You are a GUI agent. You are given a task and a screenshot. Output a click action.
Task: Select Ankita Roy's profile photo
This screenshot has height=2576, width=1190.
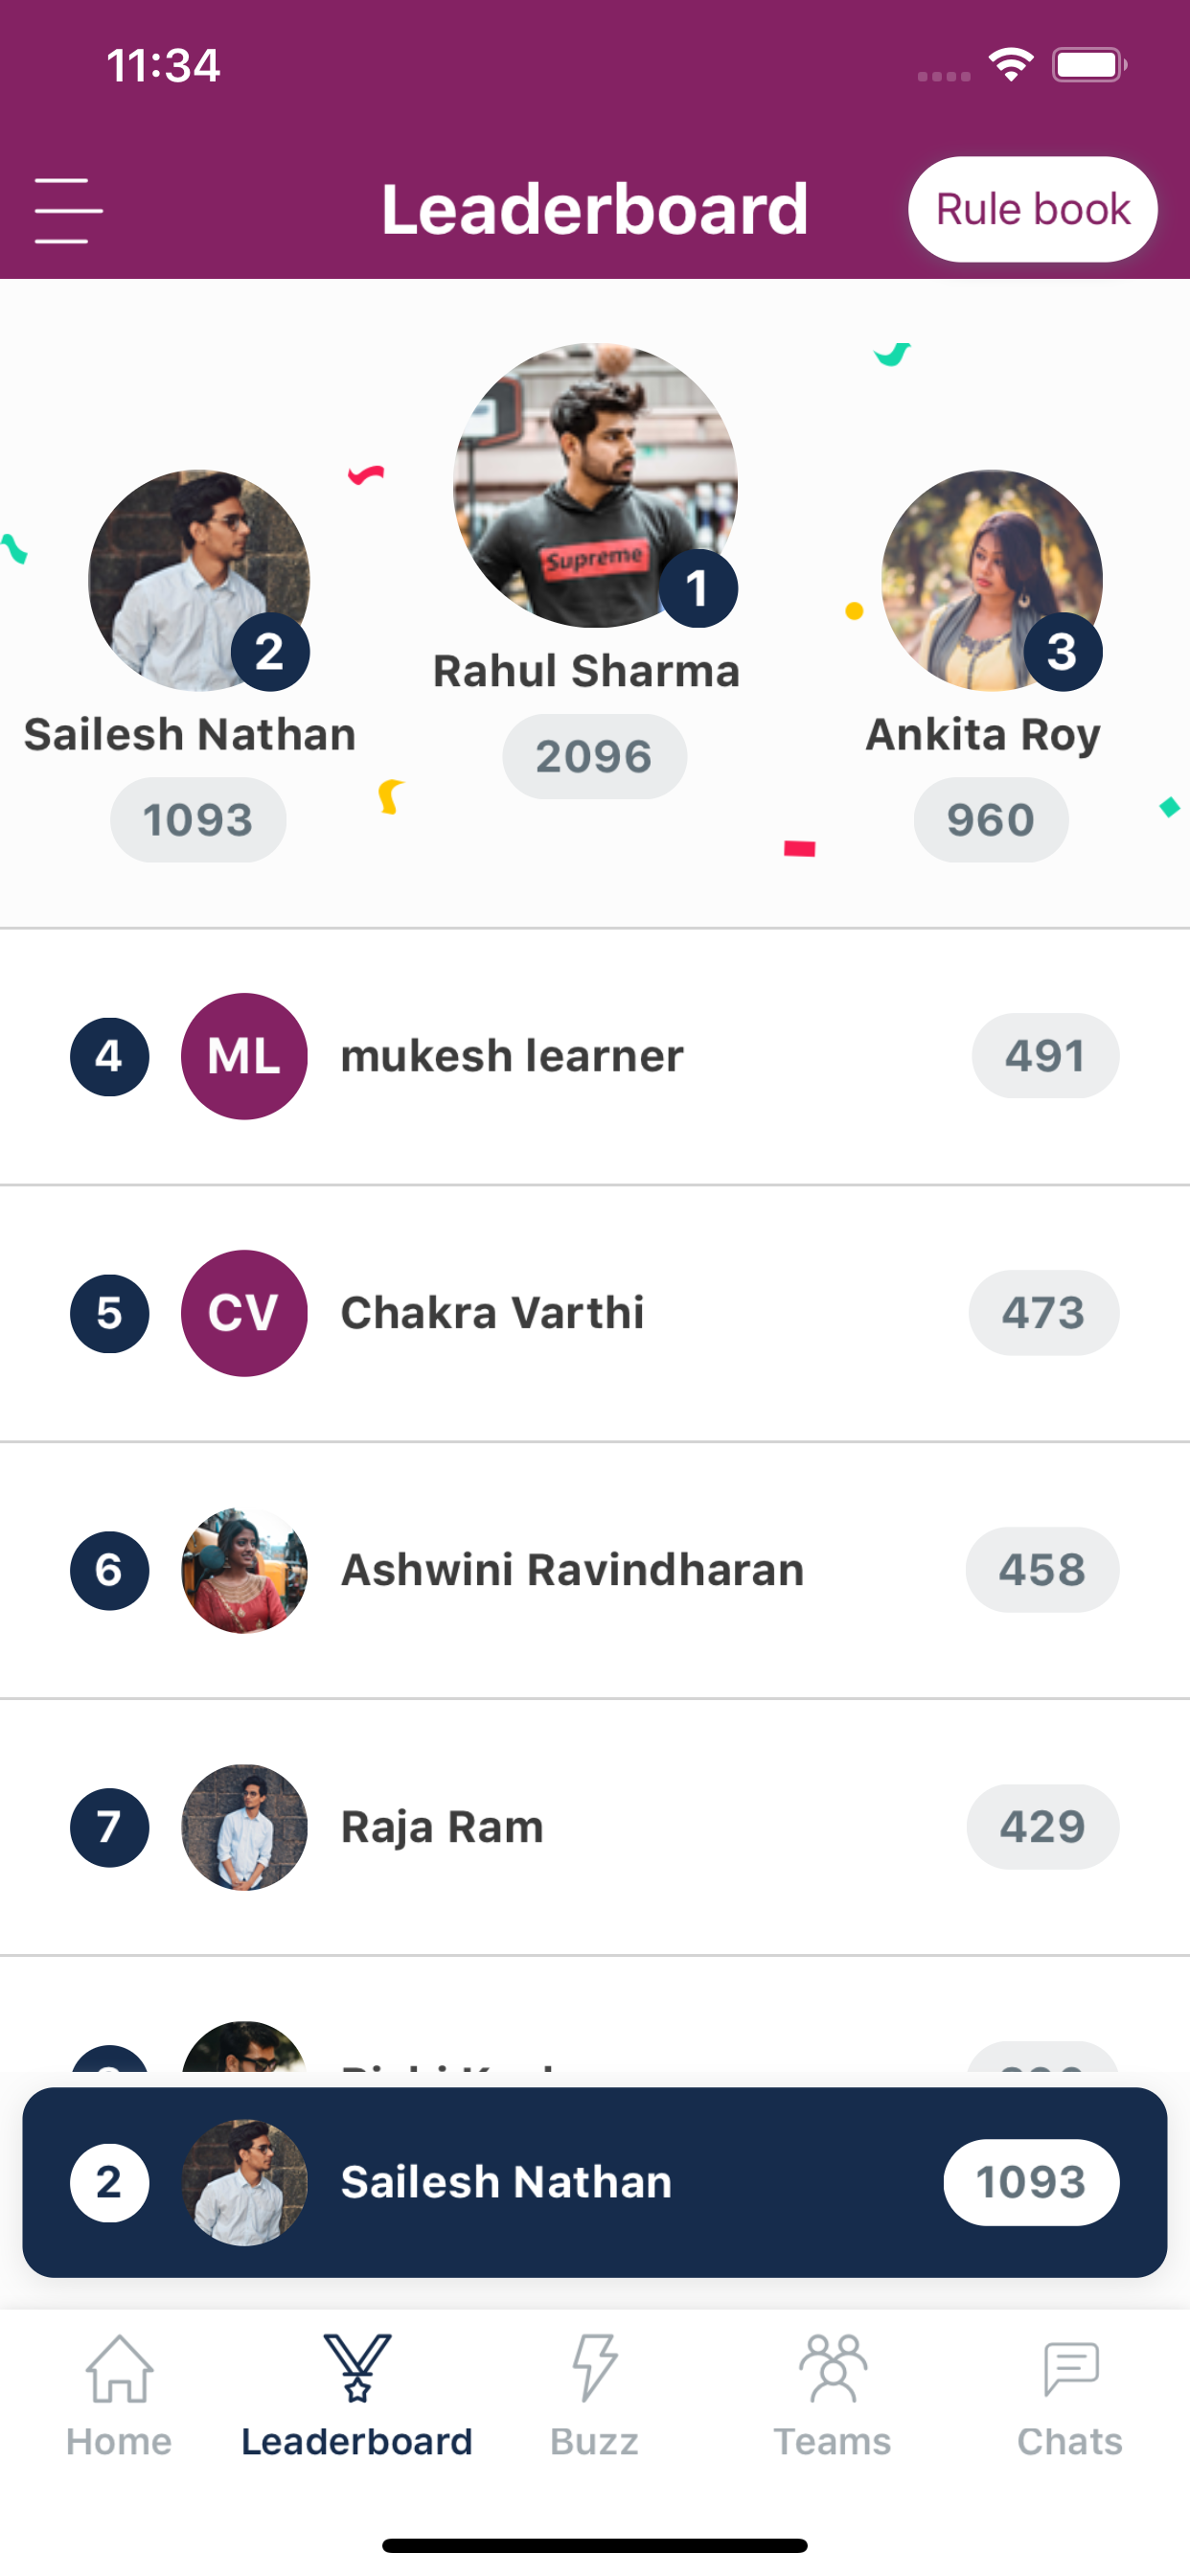[x=991, y=580]
